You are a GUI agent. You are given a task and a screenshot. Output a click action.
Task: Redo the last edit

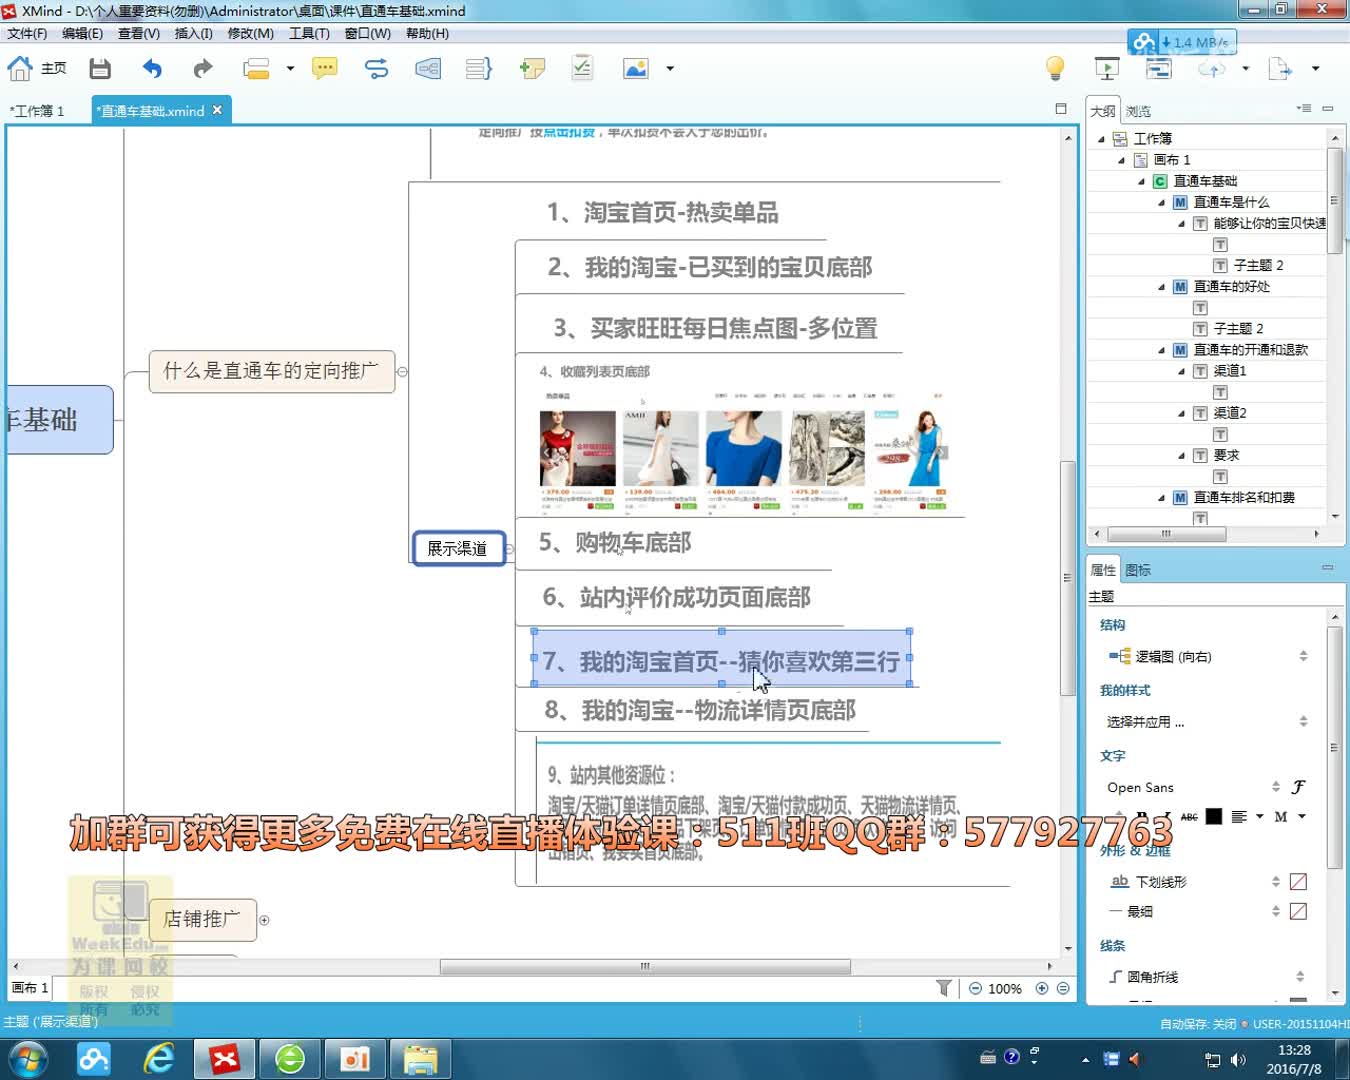[203, 68]
